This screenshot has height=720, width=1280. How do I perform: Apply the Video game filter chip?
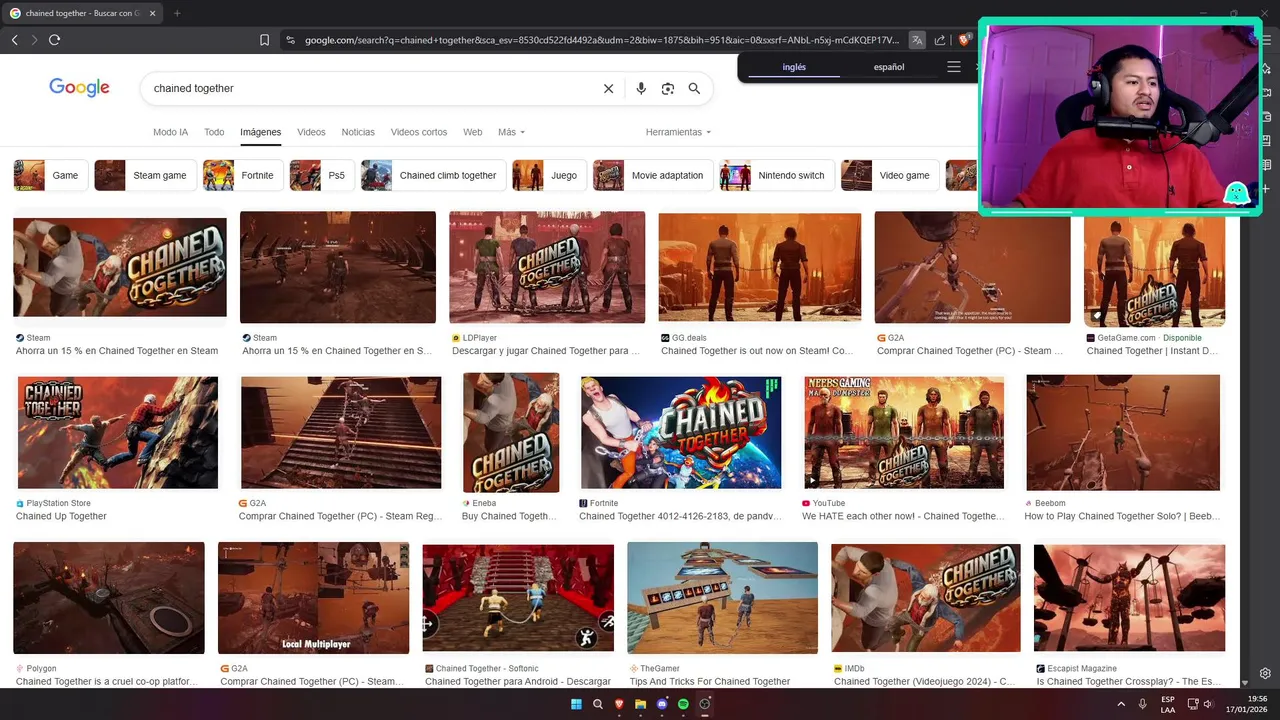[889, 175]
